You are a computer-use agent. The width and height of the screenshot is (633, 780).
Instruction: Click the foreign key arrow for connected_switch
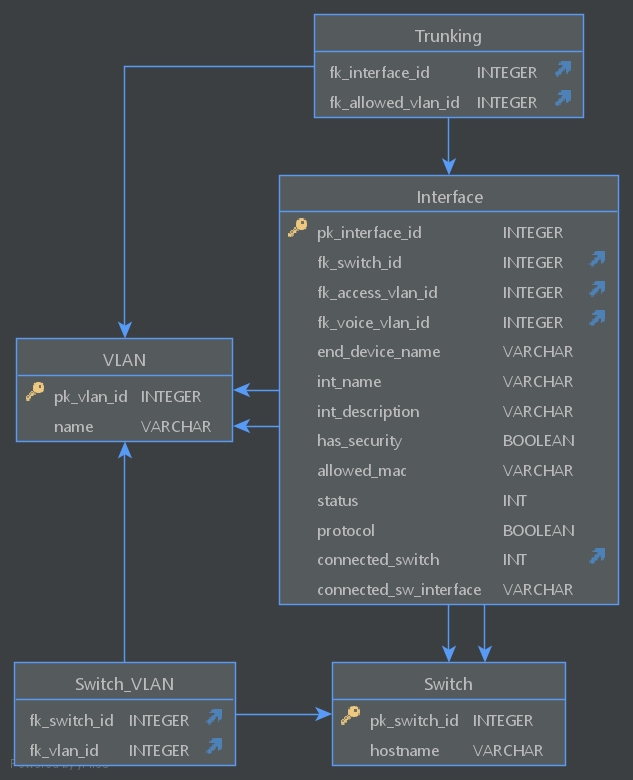(597, 556)
